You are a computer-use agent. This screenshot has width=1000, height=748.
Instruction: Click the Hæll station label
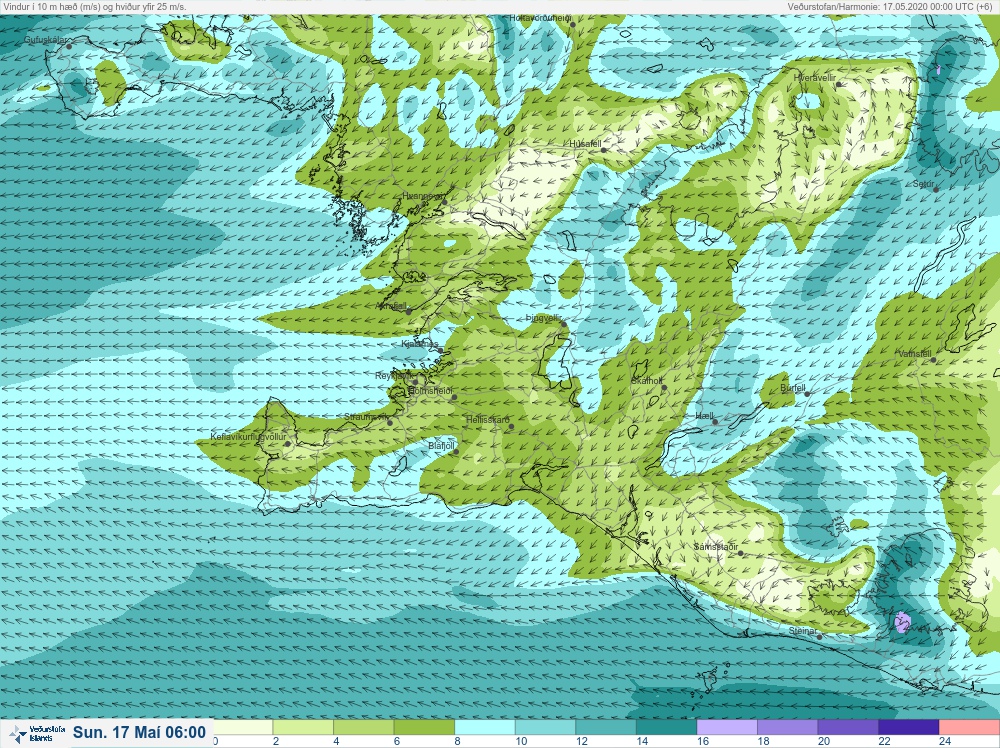coord(704,416)
